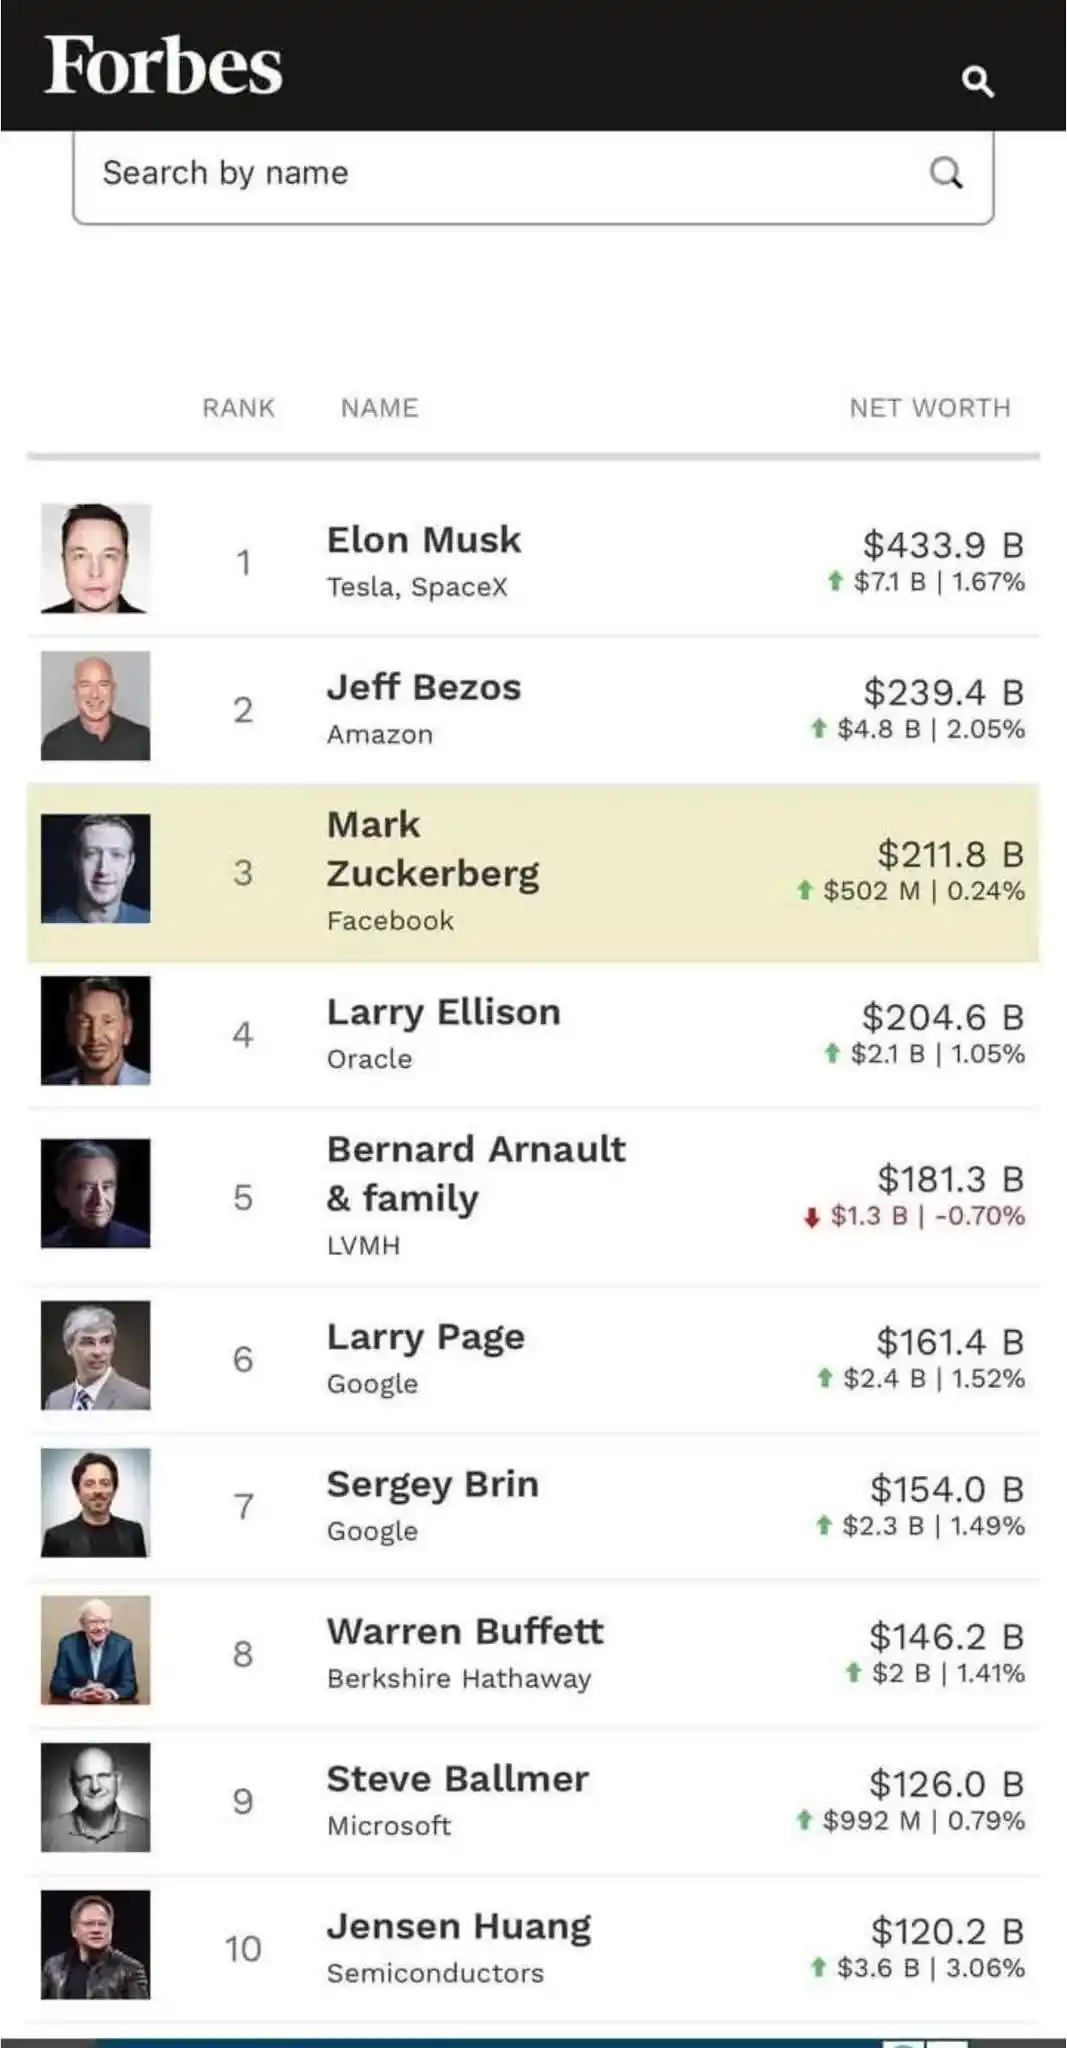1067x2048 pixels.
Task: Click the NAME column header
Action: pos(379,408)
